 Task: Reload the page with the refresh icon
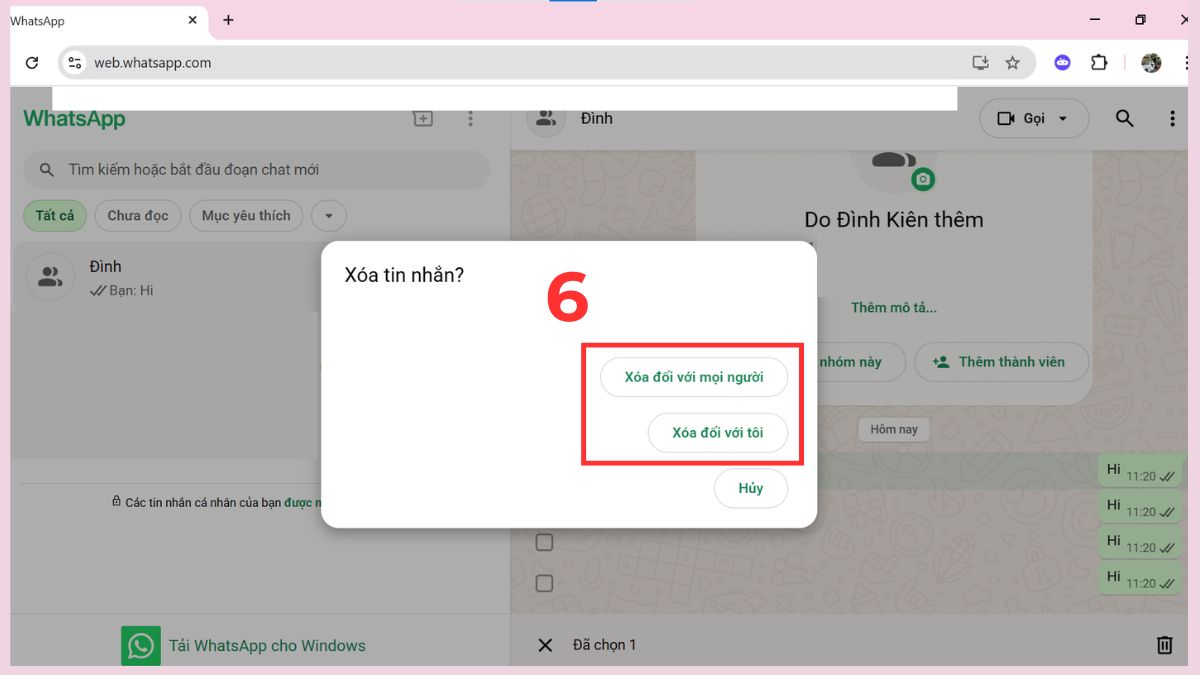pyautogui.click(x=31, y=62)
